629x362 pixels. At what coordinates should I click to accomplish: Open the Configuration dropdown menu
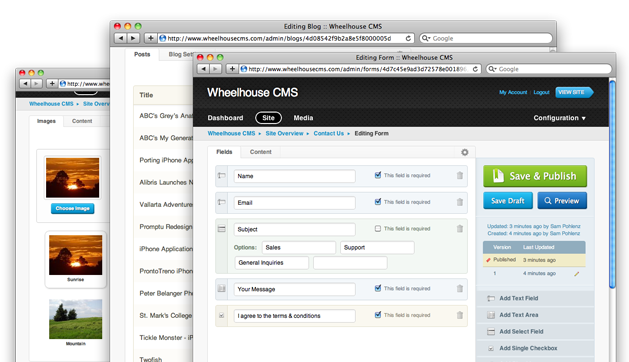[x=559, y=118]
